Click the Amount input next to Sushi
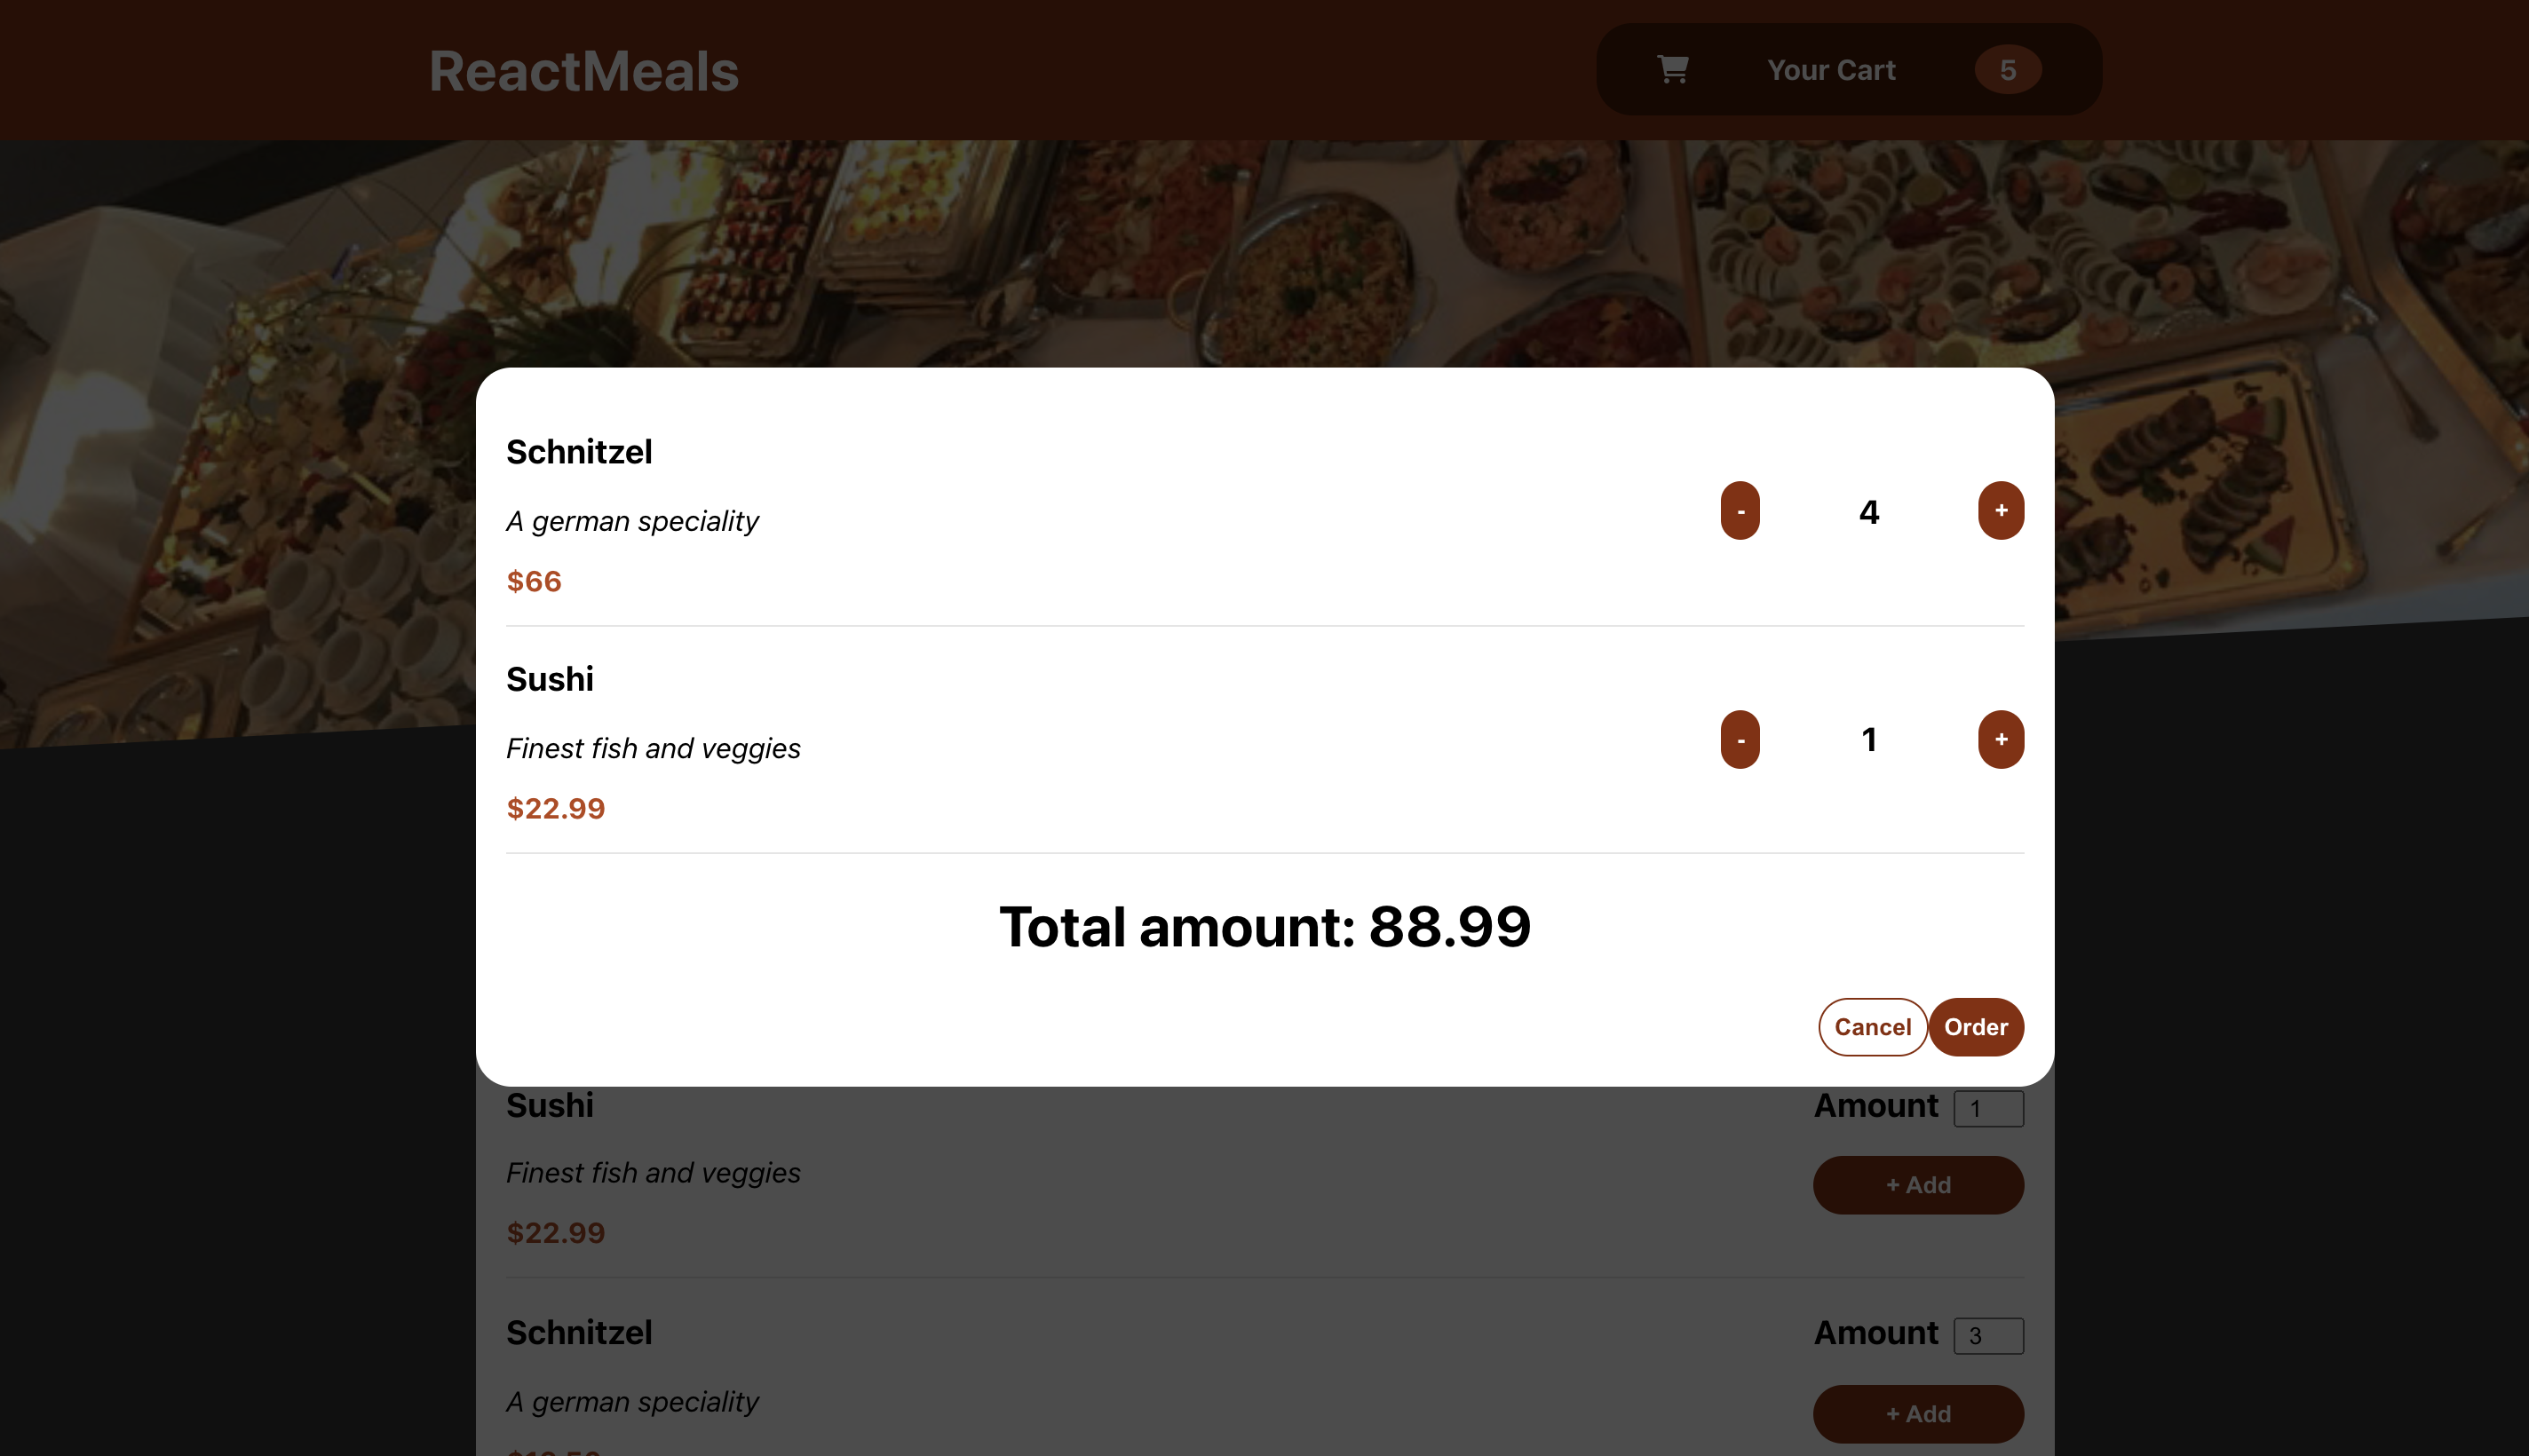This screenshot has height=1456, width=2529. pyautogui.click(x=1988, y=1108)
